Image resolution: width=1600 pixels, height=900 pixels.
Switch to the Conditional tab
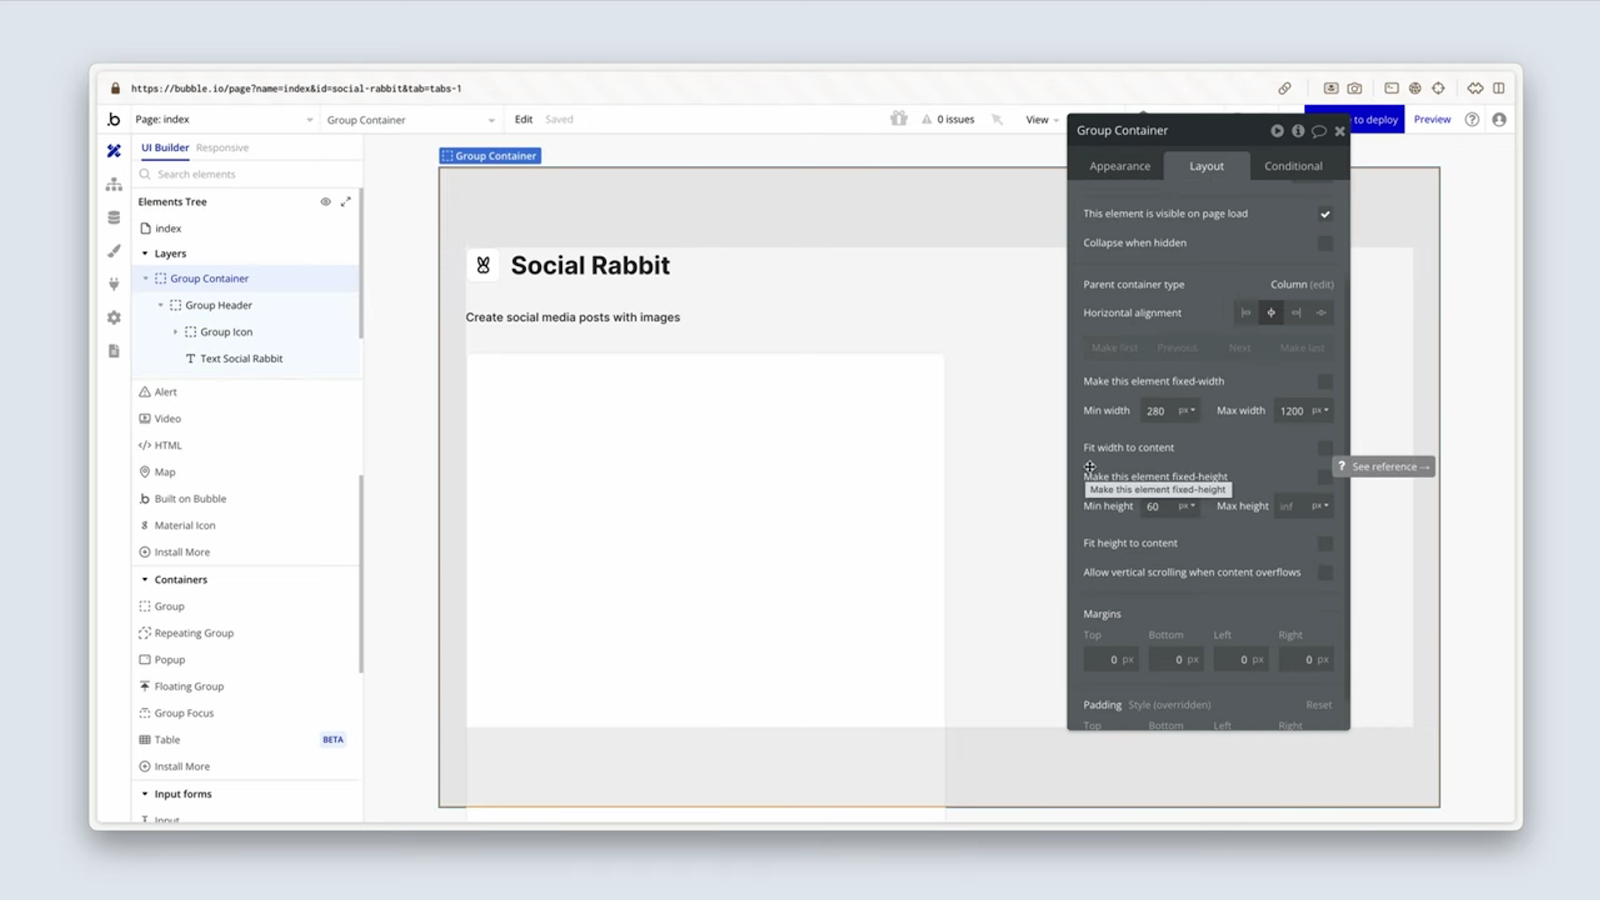pyautogui.click(x=1293, y=166)
